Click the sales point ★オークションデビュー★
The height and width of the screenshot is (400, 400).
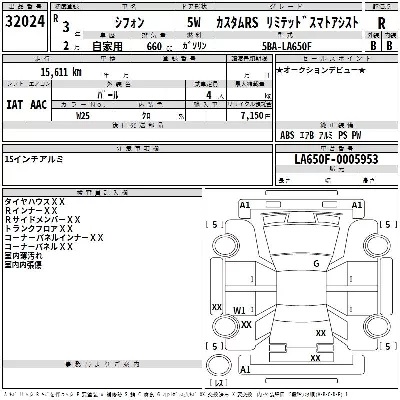tap(321, 70)
